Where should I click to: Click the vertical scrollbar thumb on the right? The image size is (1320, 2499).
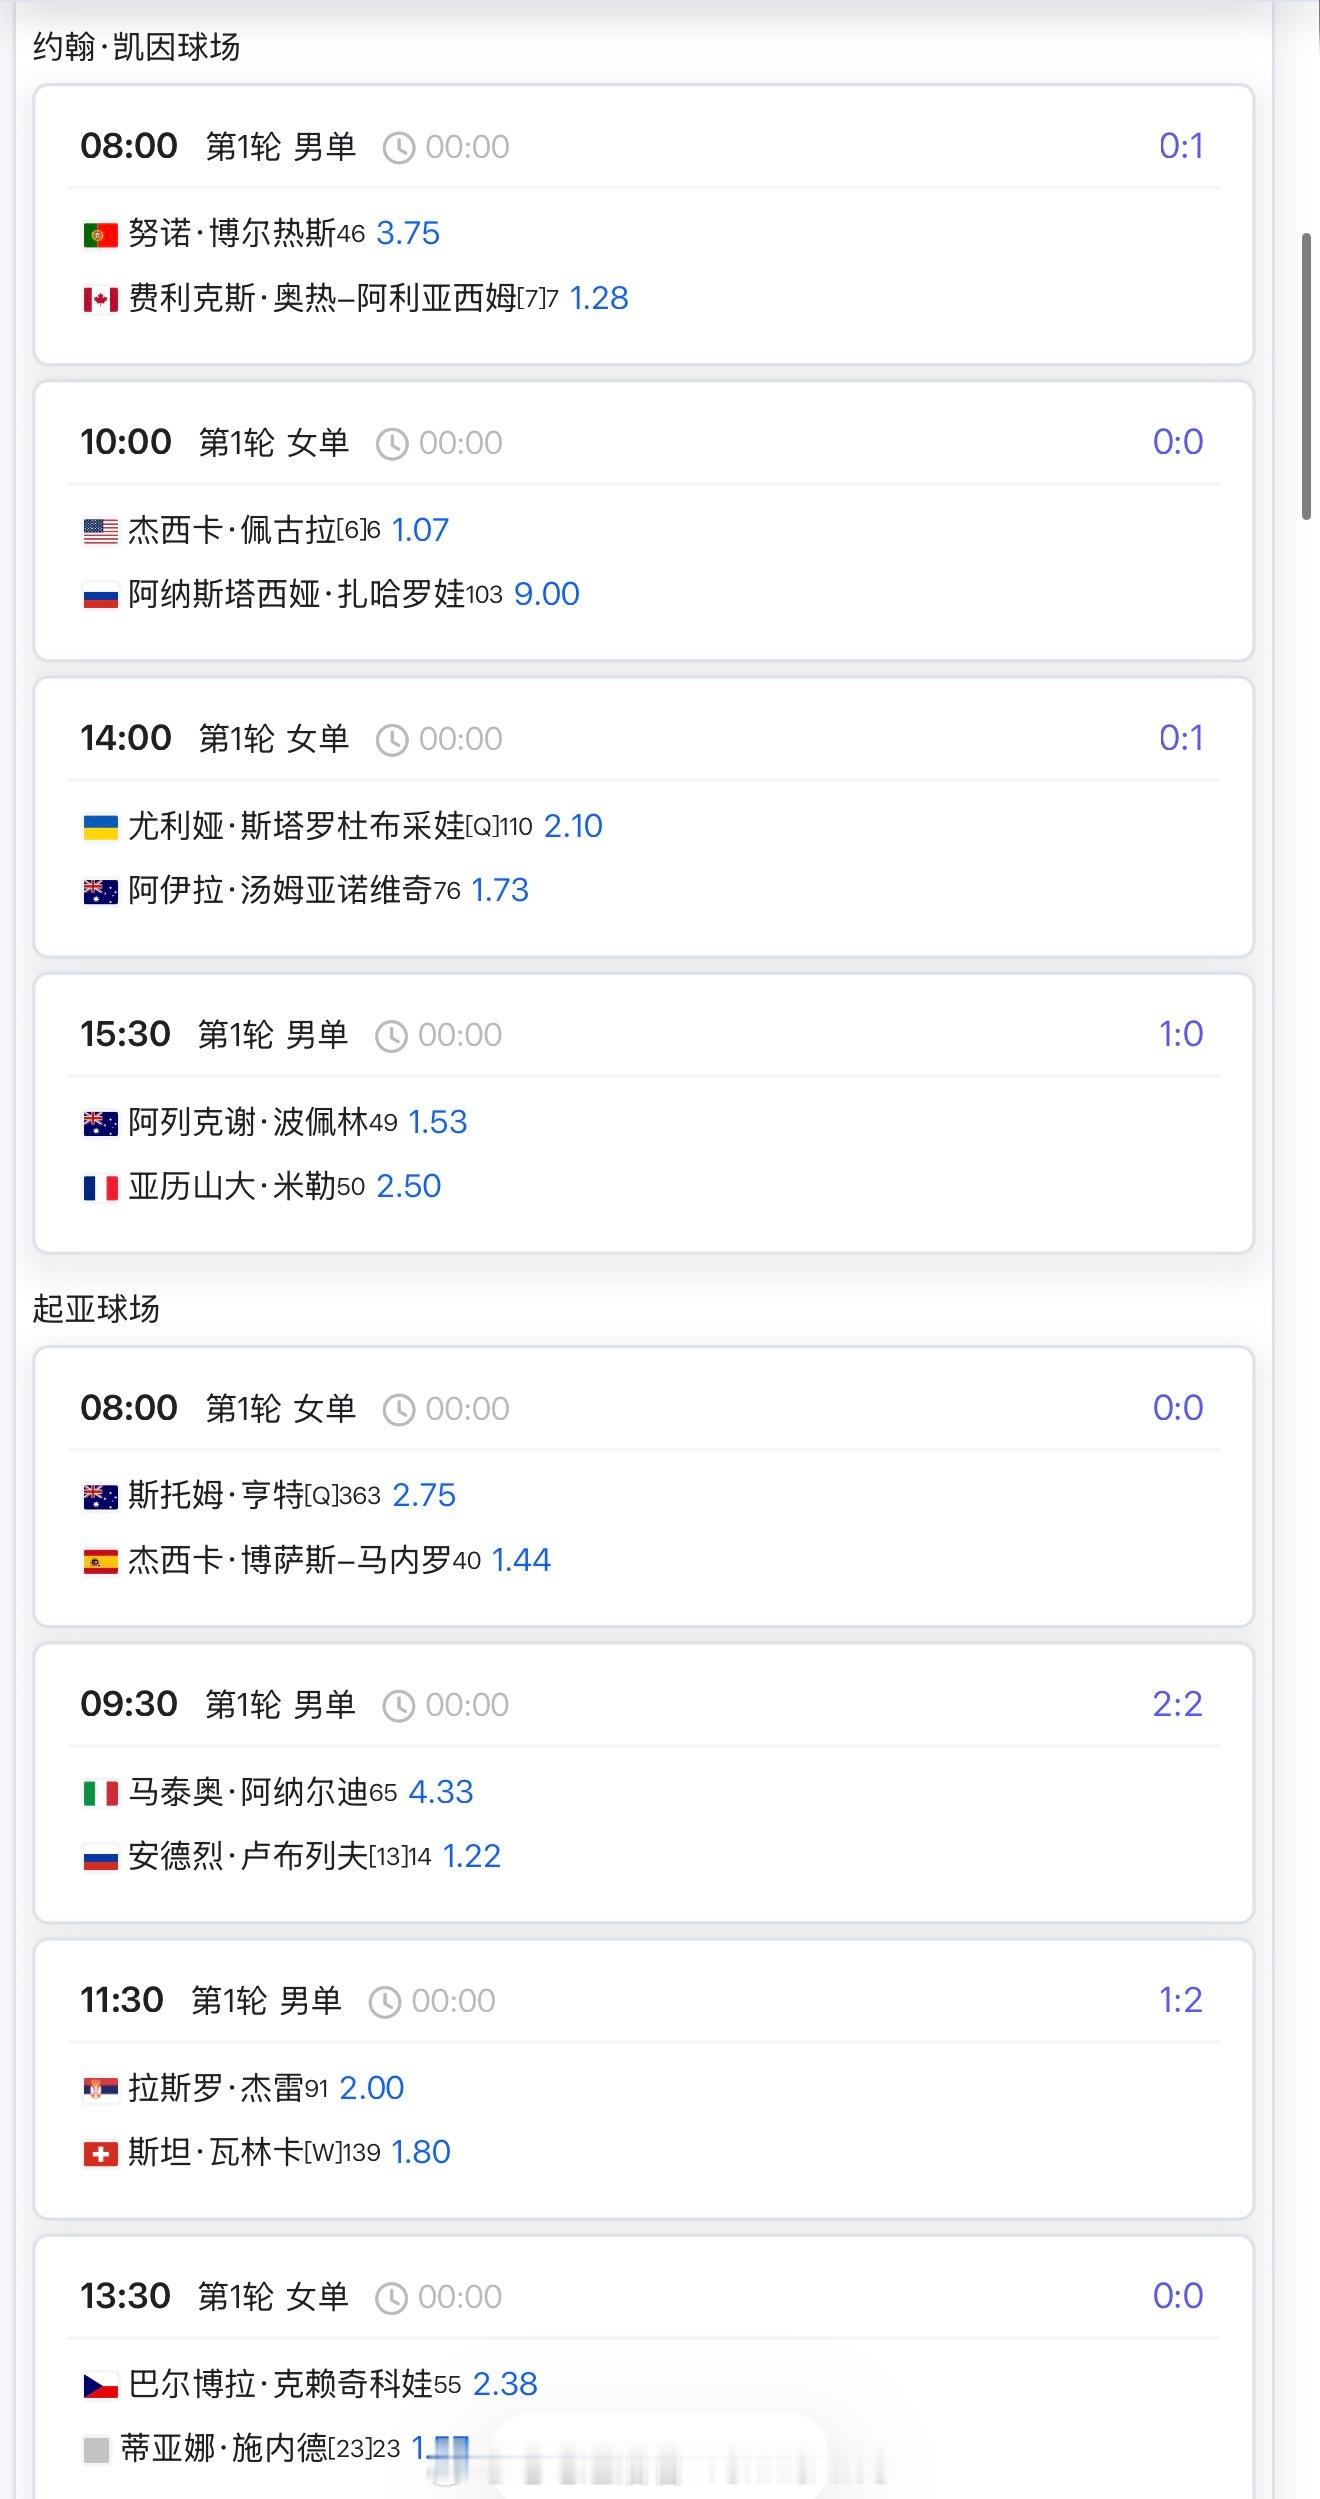(1306, 375)
